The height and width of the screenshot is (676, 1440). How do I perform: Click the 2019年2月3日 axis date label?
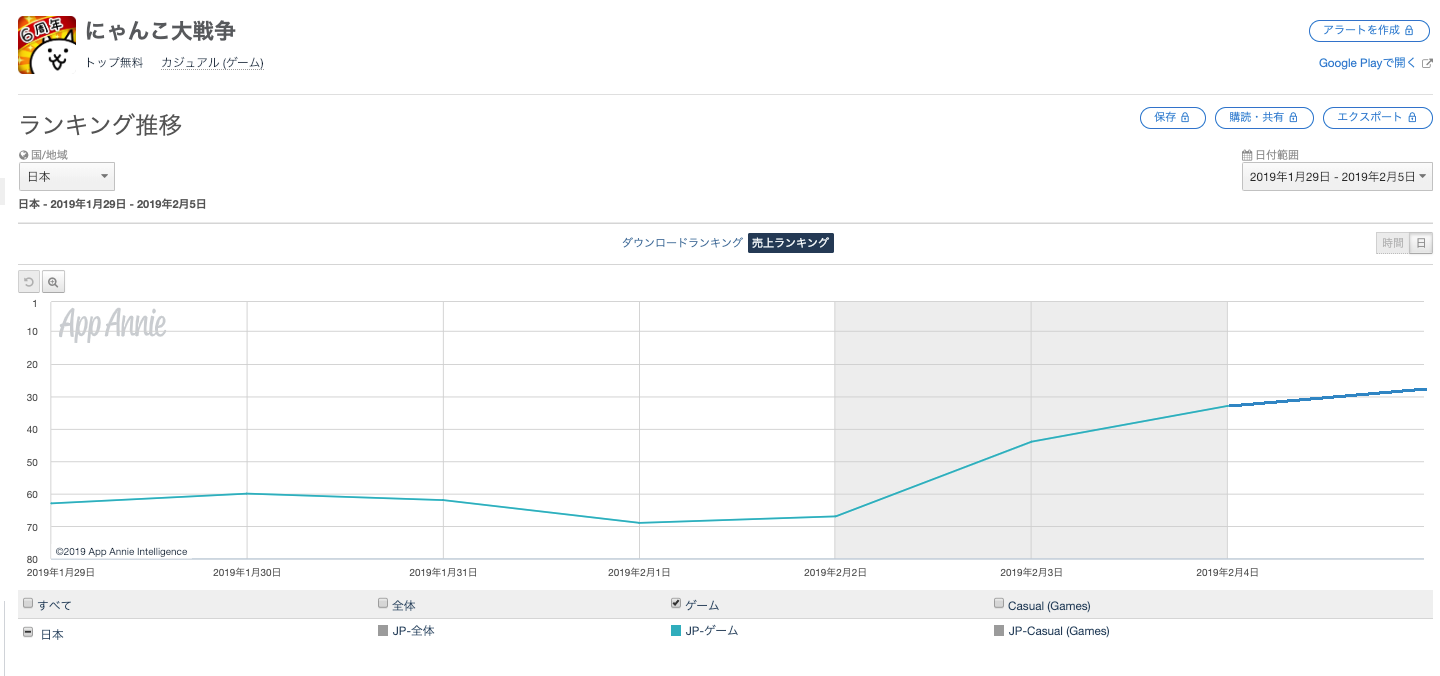[1031, 572]
